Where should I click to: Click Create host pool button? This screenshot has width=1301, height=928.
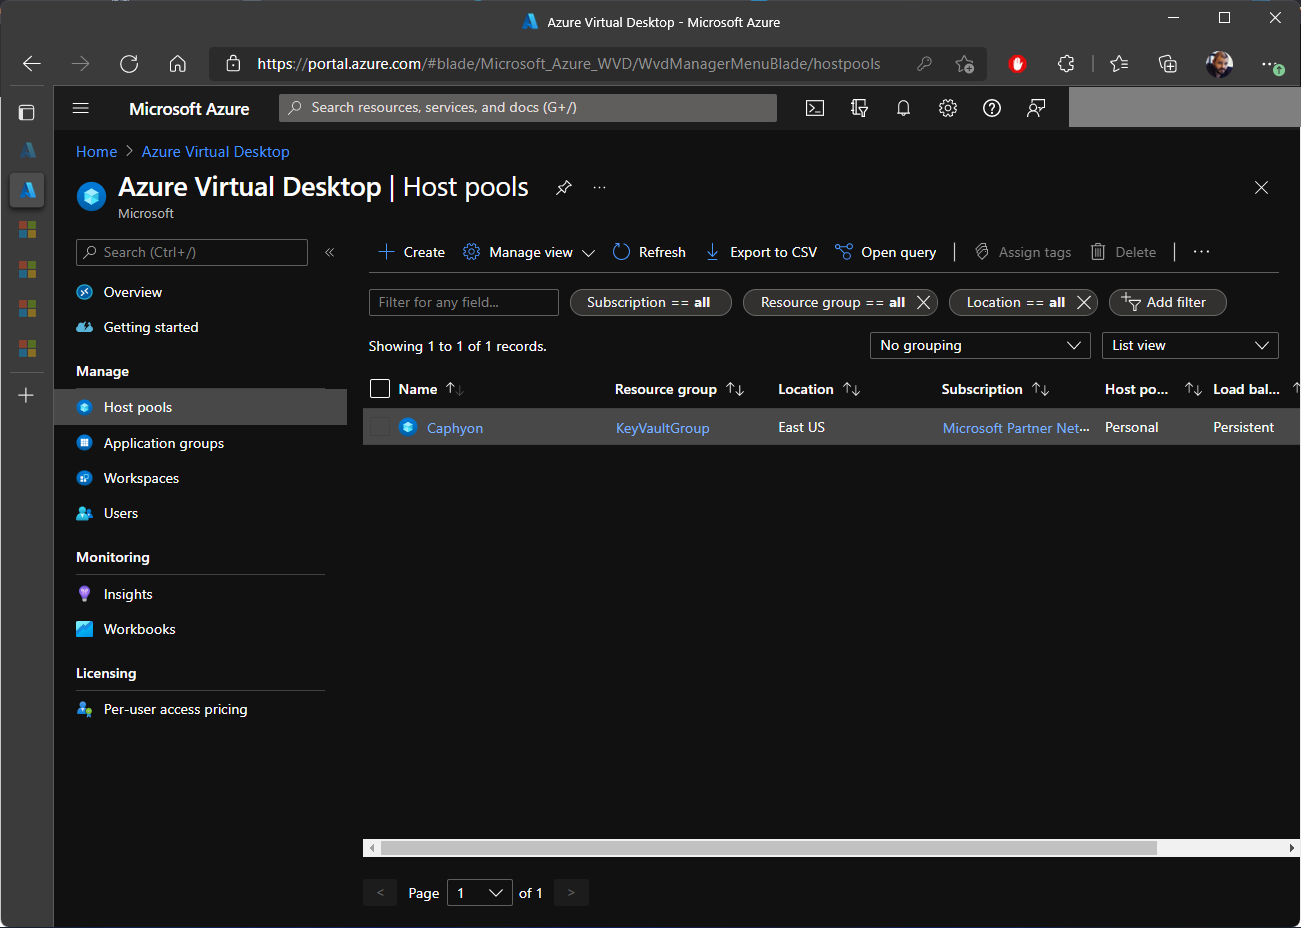[x=412, y=252]
